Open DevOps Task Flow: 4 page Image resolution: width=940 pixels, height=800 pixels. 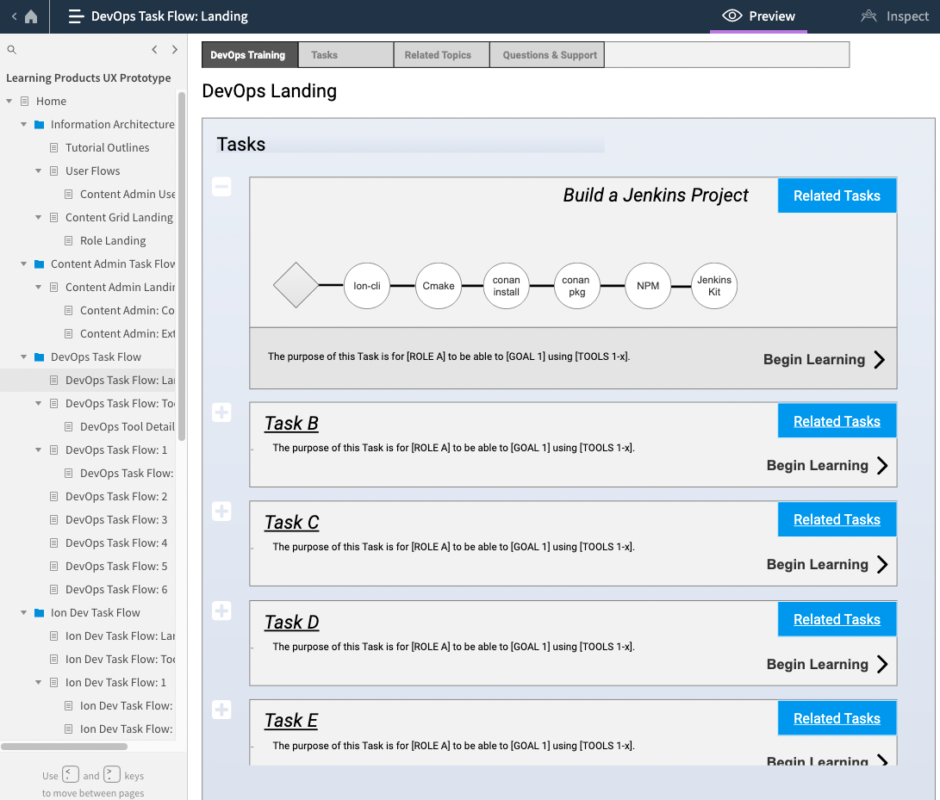[116, 543]
